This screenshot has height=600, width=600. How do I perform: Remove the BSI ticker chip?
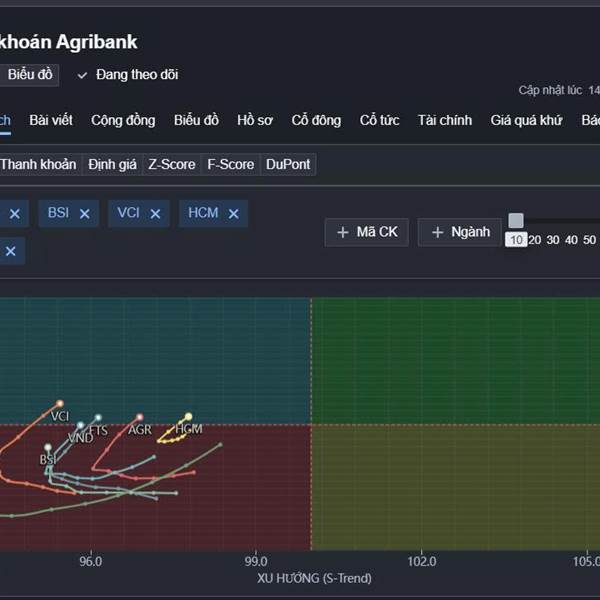[x=85, y=214]
